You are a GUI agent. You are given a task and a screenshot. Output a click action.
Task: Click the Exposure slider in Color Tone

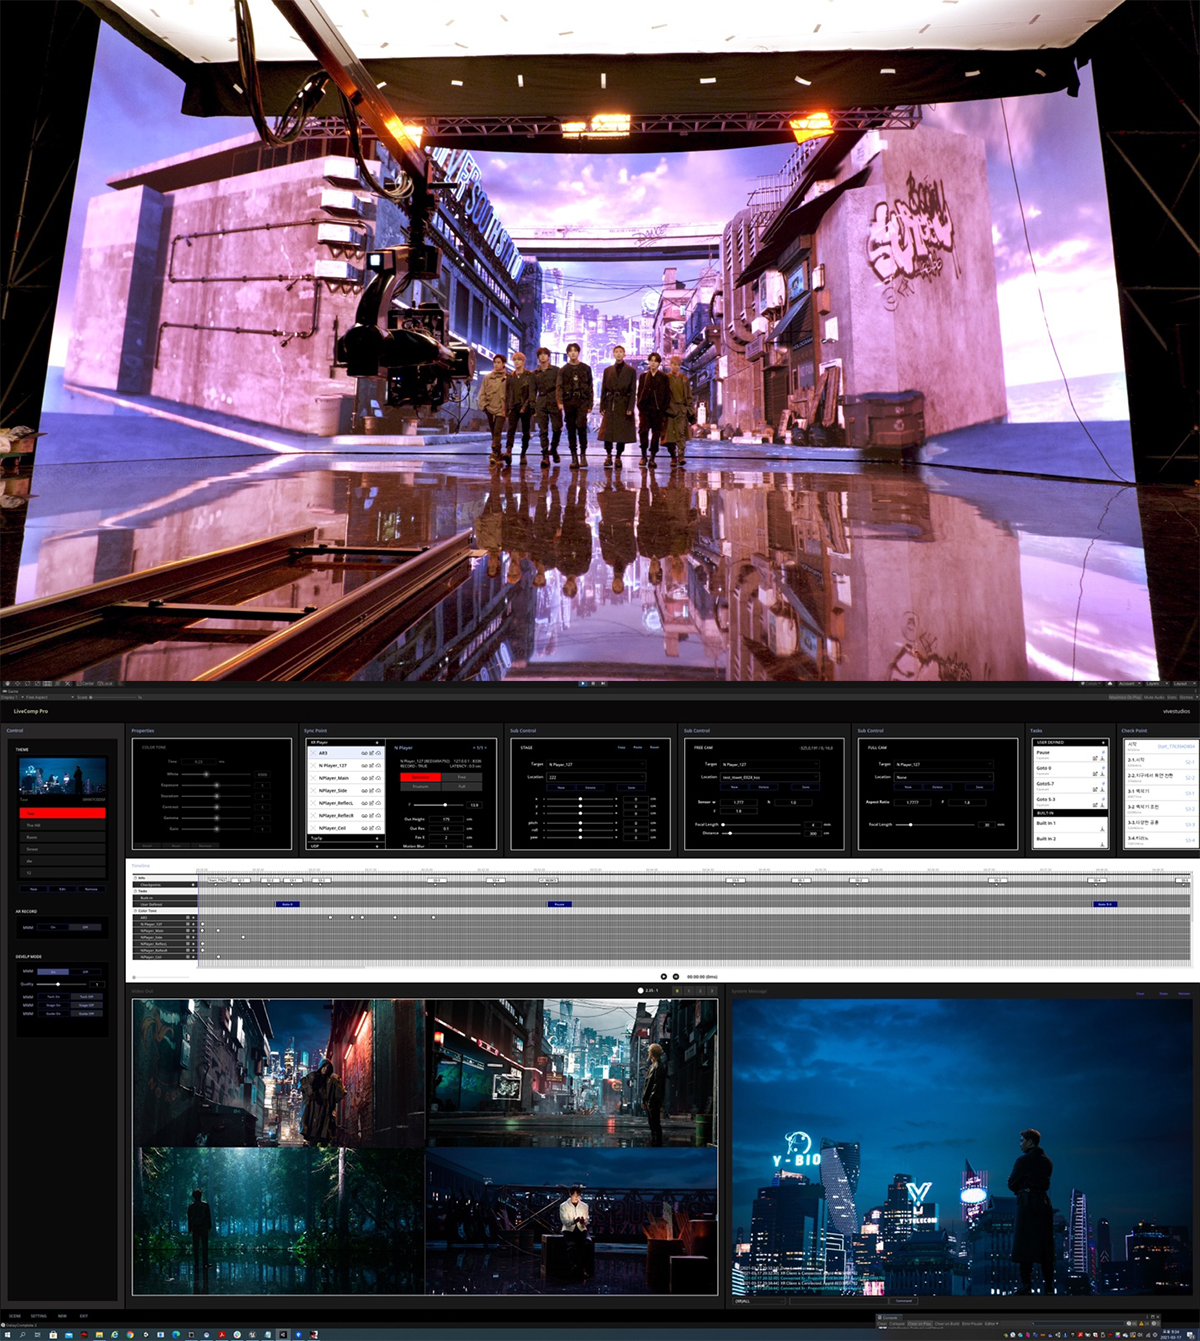(216, 785)
